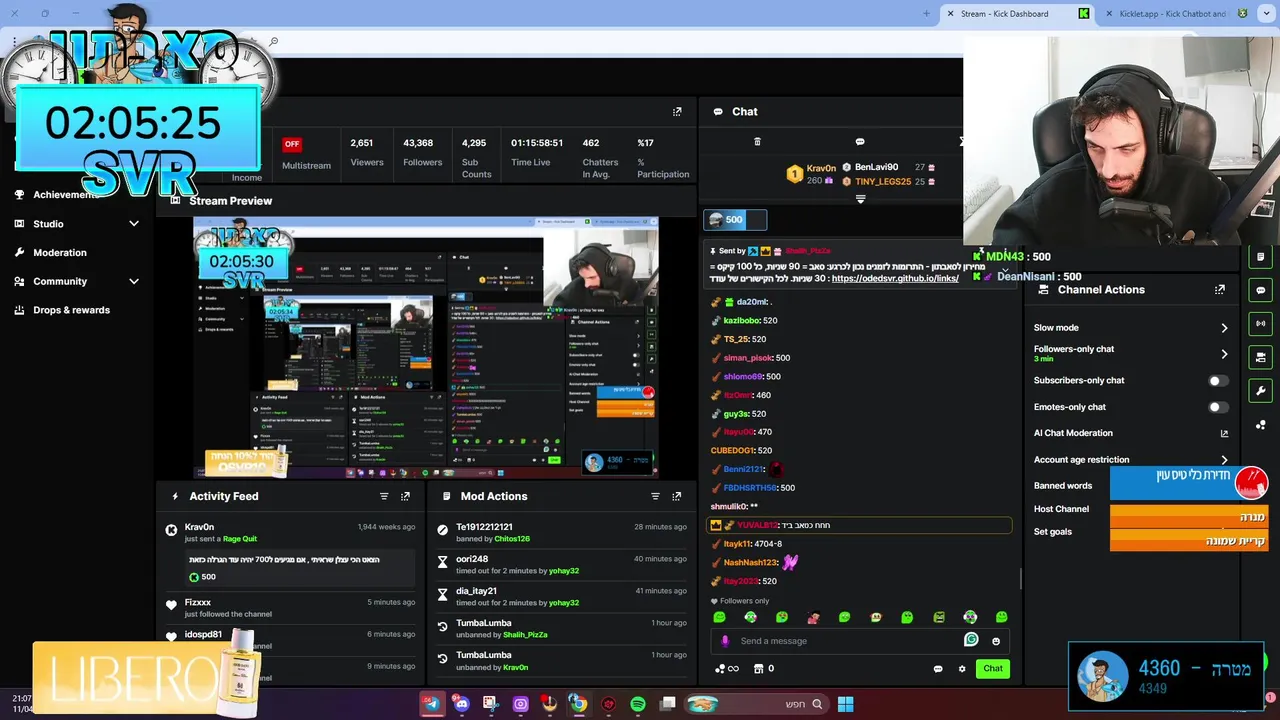The image size is (1280, 720).
Task: Select user NashNash123 in chat
Action: click(750, 563)
